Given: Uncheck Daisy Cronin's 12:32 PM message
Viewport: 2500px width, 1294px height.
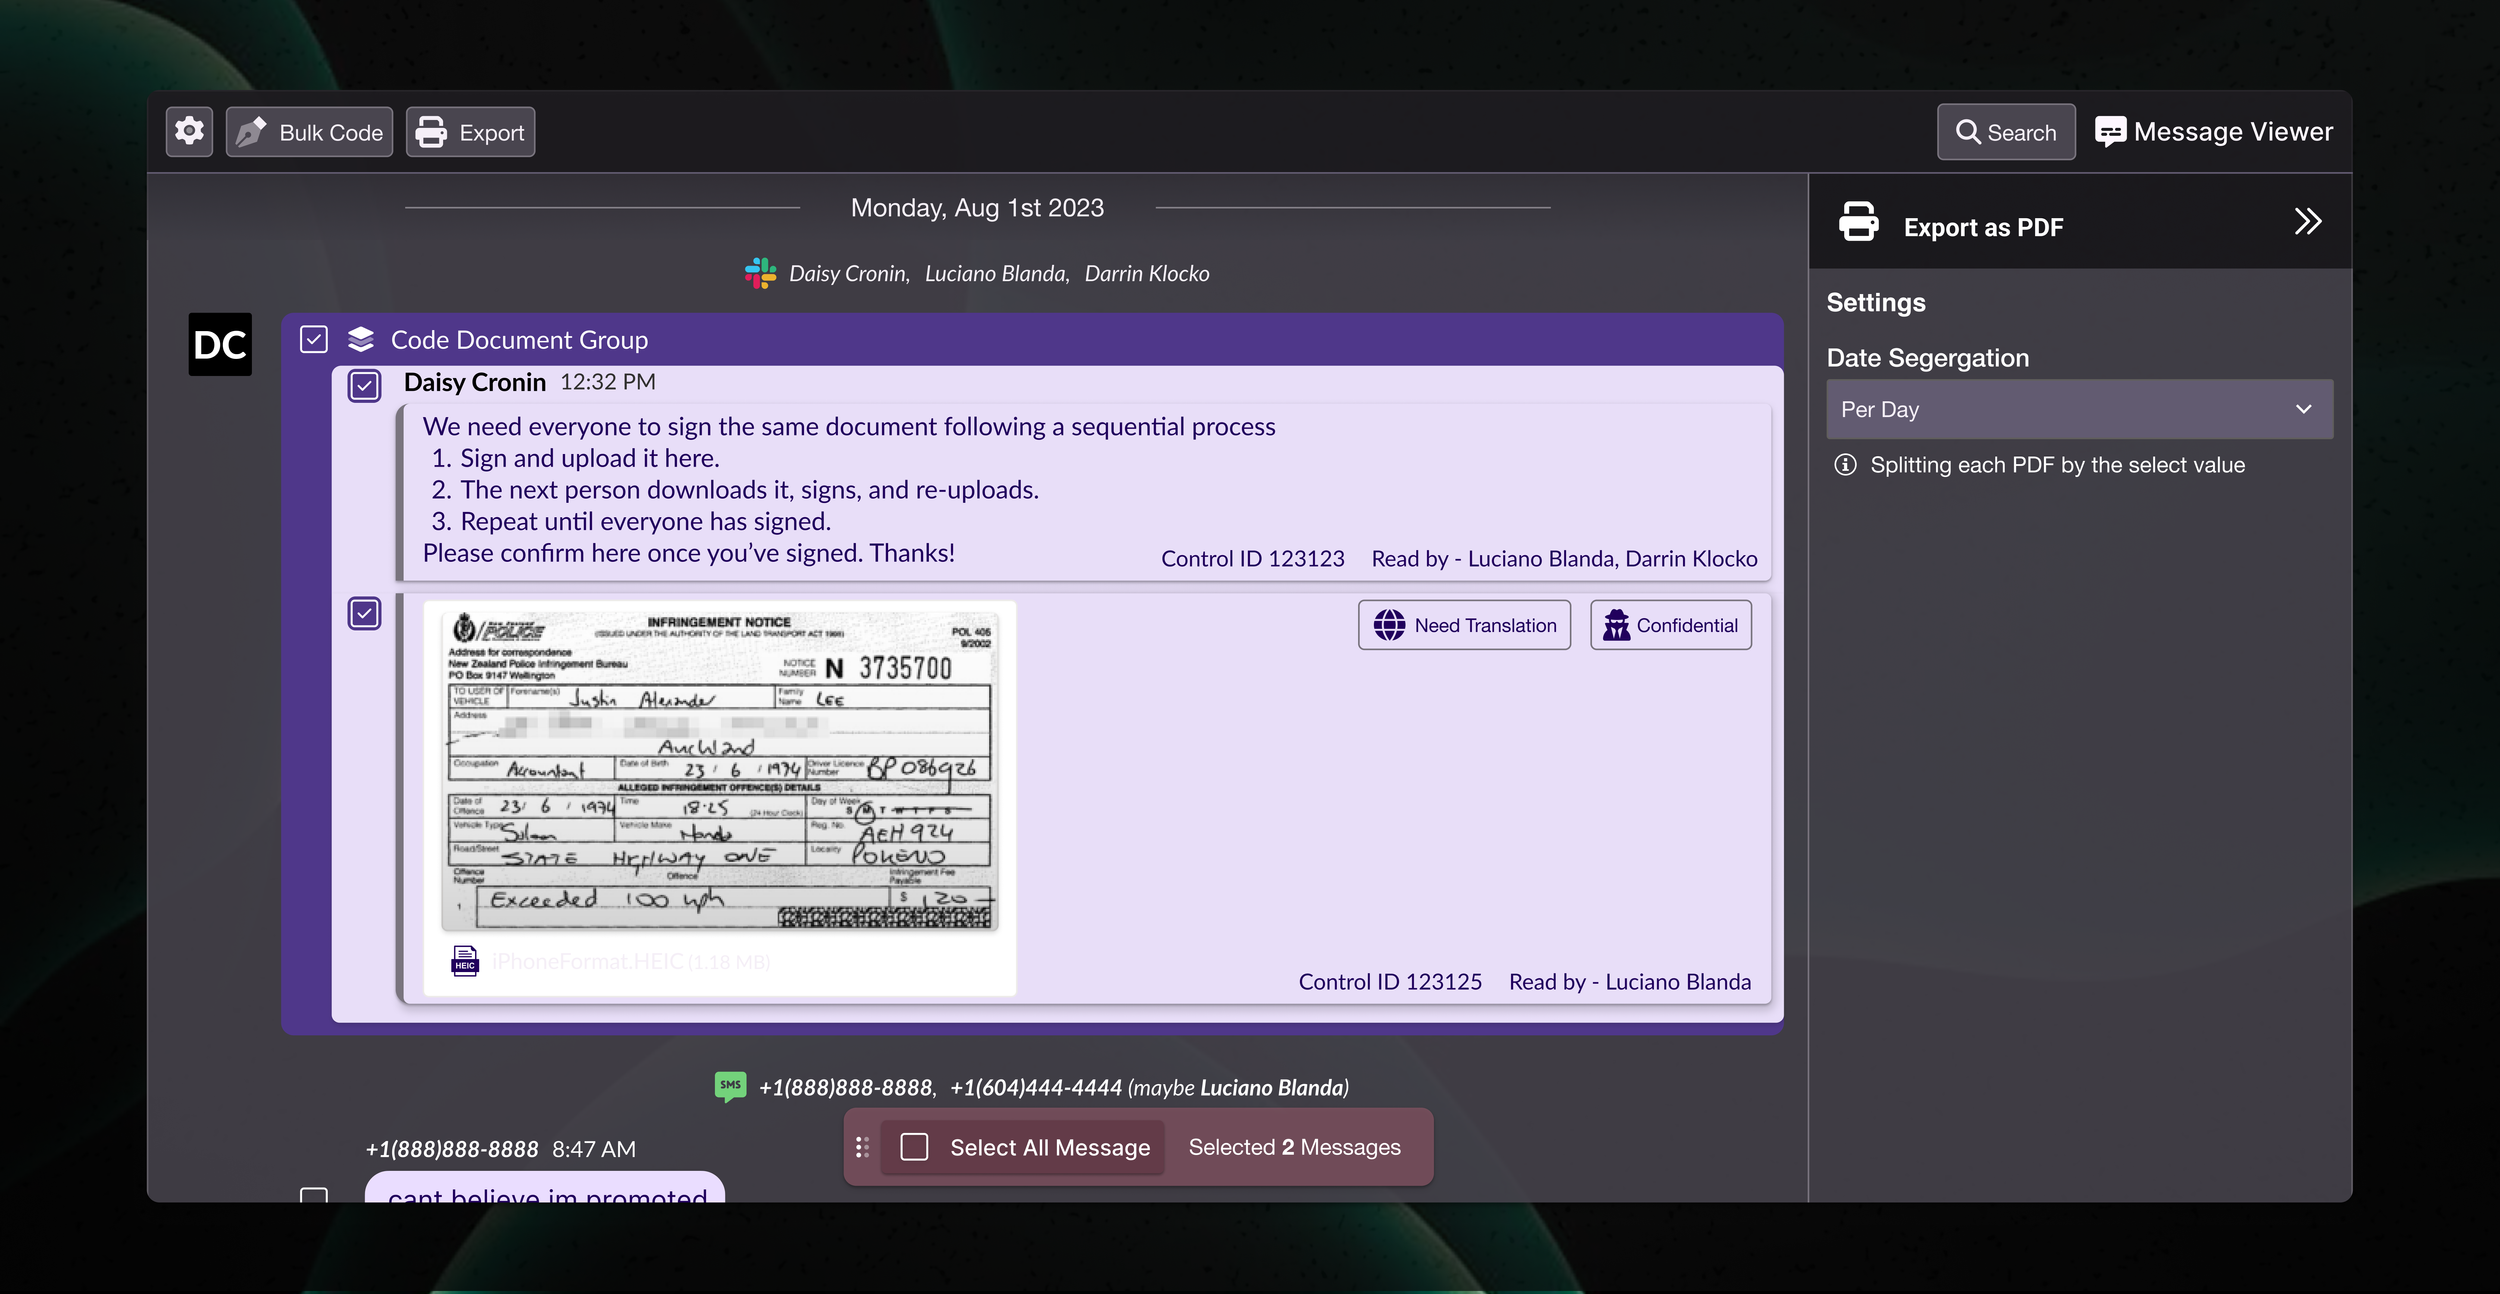Looking at the screenshot, I should pos(365,385).
